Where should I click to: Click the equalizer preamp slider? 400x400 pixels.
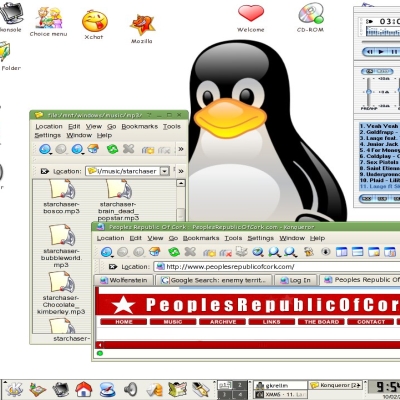pyautogui.click(x=368, y=91)
